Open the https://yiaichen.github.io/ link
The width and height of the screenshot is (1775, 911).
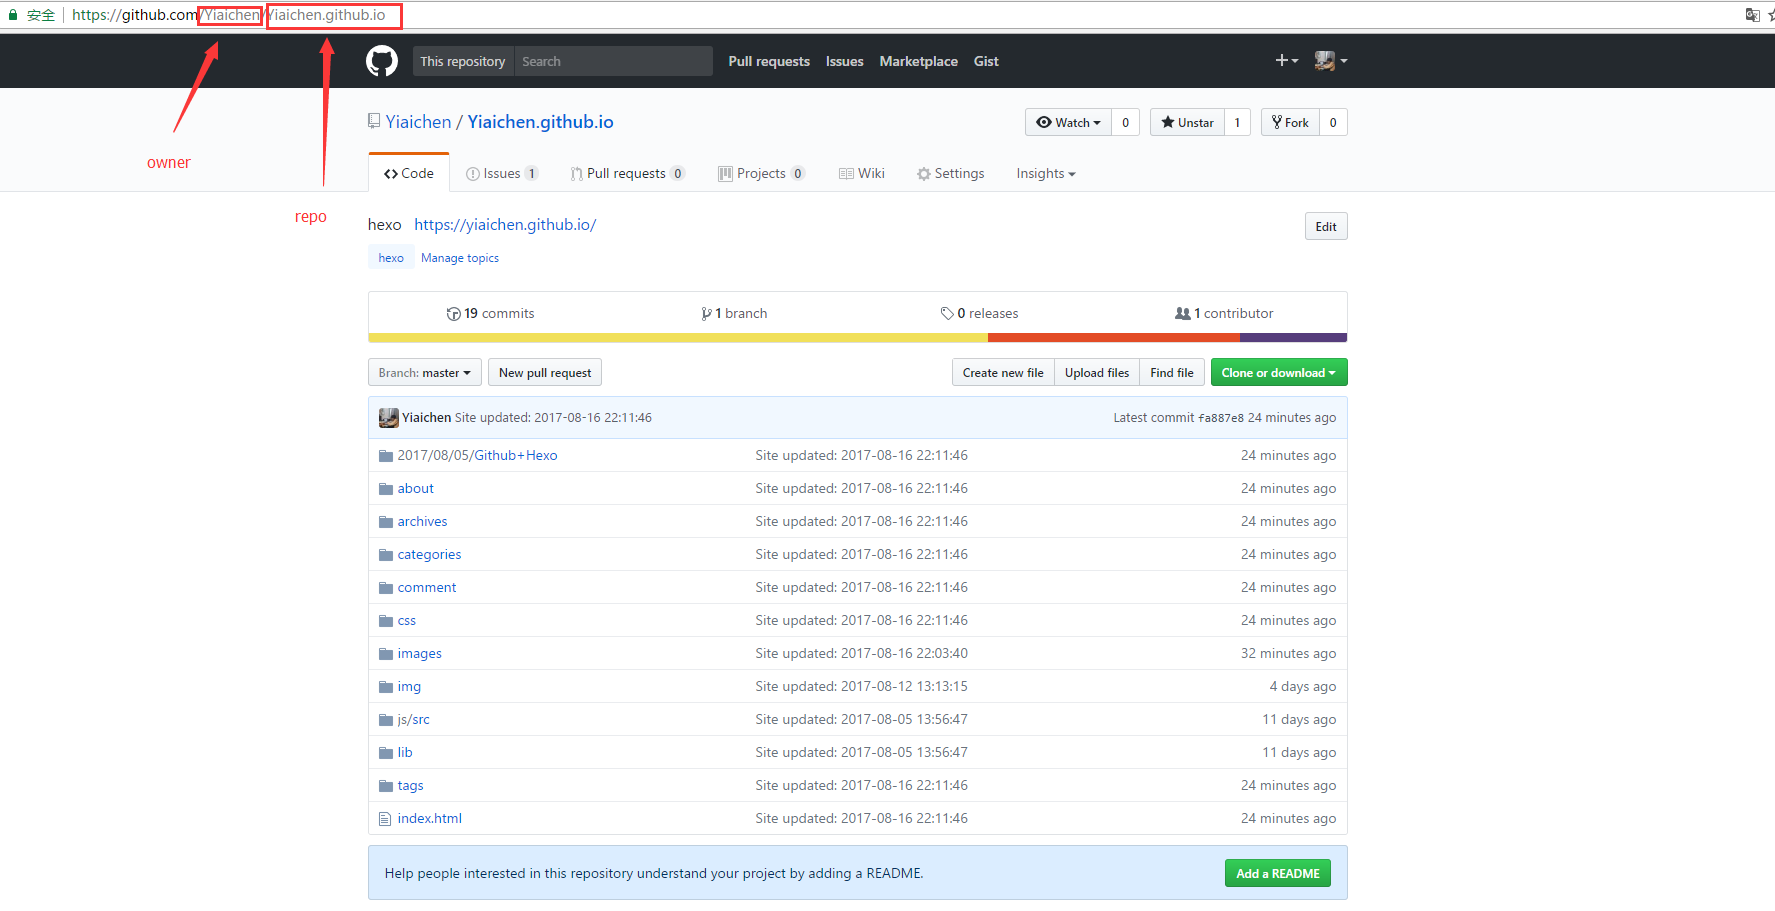[x=505, y=225]
